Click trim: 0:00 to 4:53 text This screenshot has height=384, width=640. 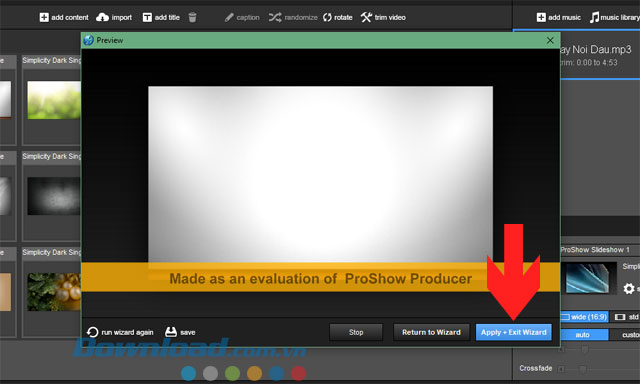click(589, 62)
